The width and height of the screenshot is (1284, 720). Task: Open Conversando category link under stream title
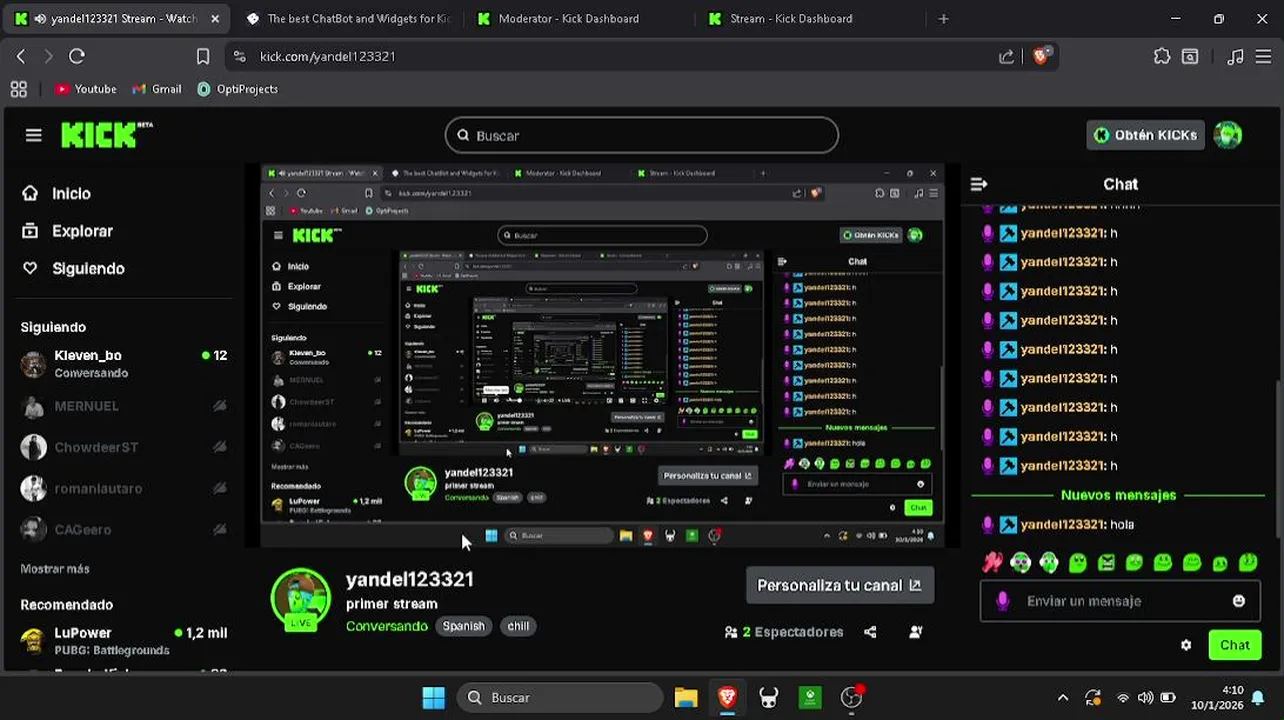pos(387,626)
